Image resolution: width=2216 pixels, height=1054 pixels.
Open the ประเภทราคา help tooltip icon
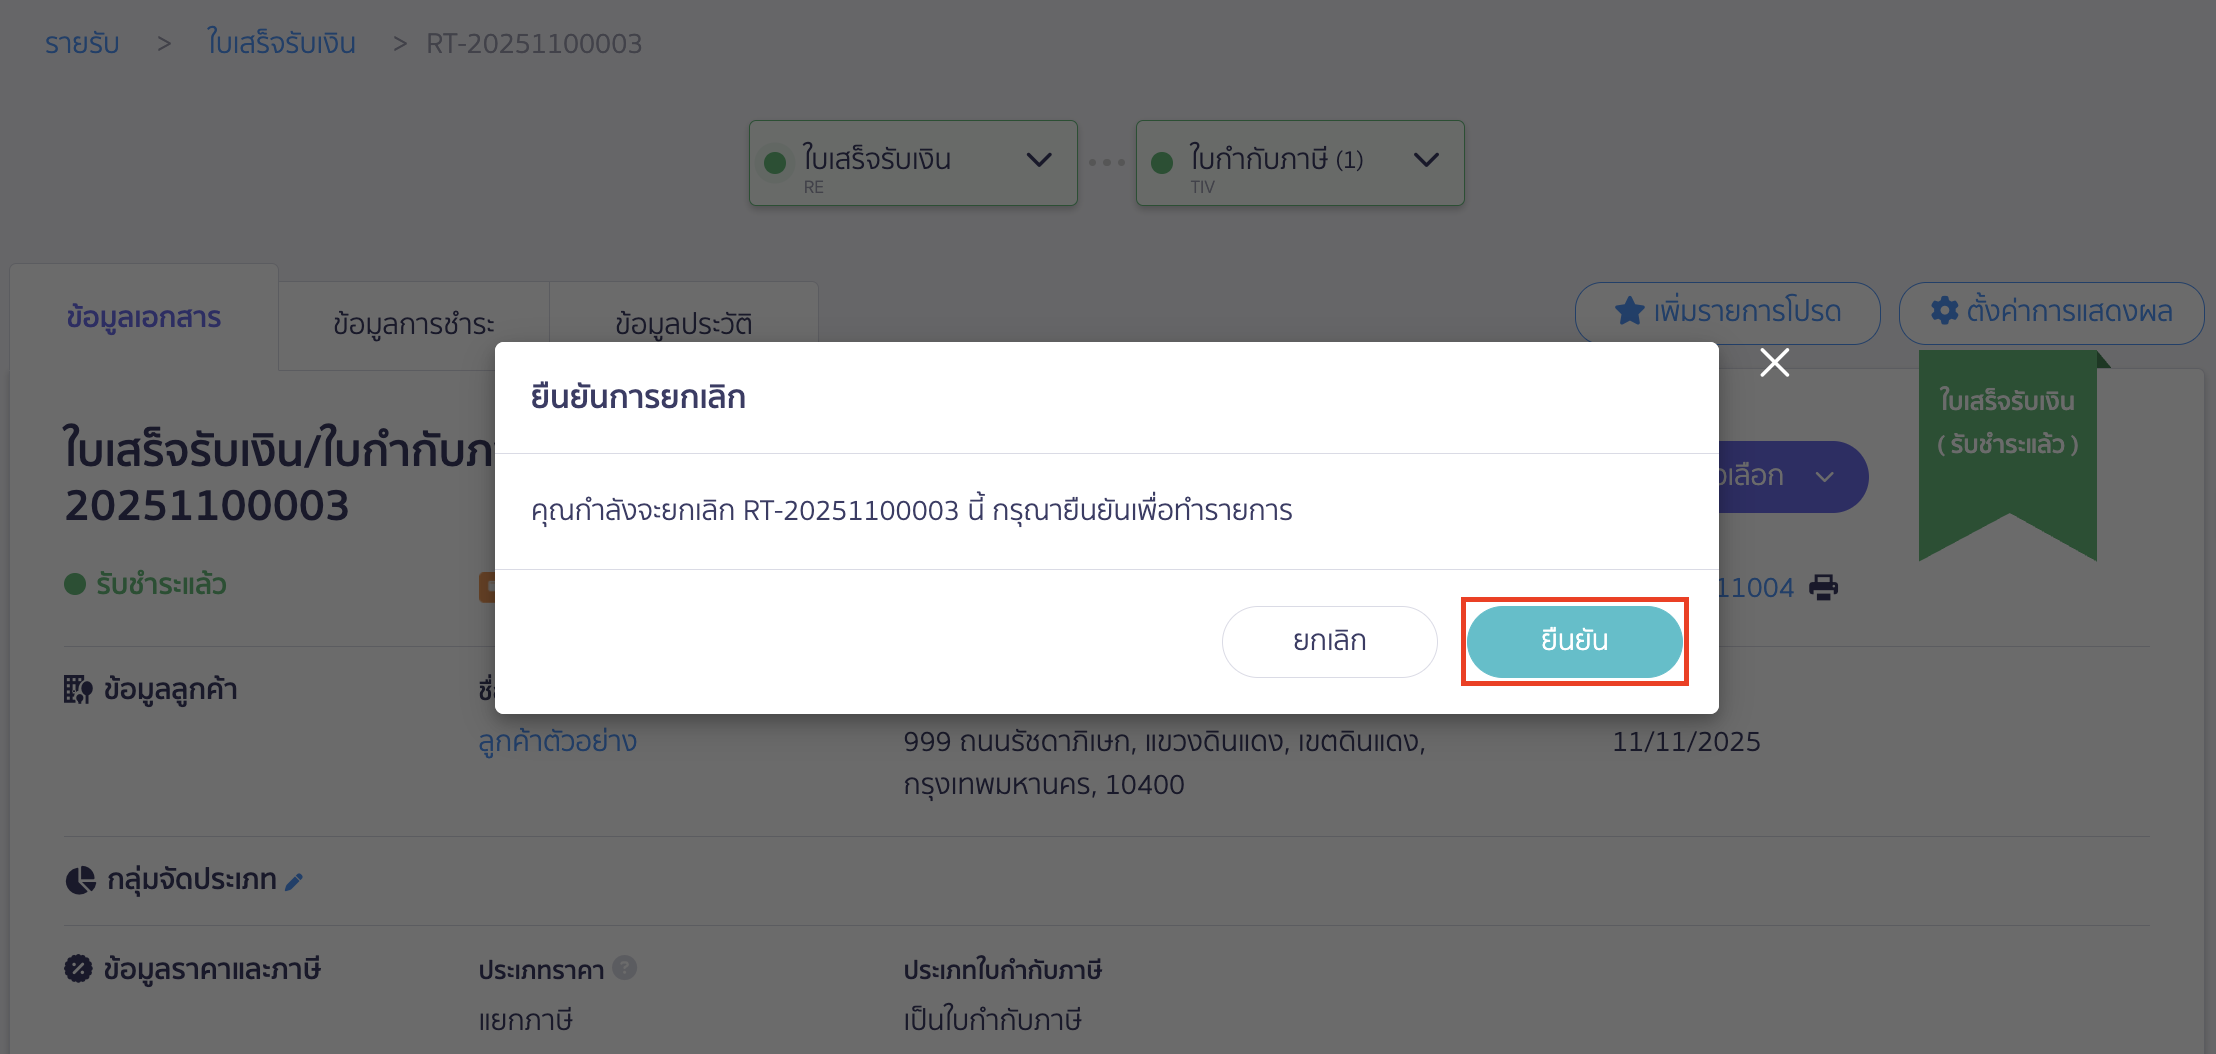[x=625, y=968]
